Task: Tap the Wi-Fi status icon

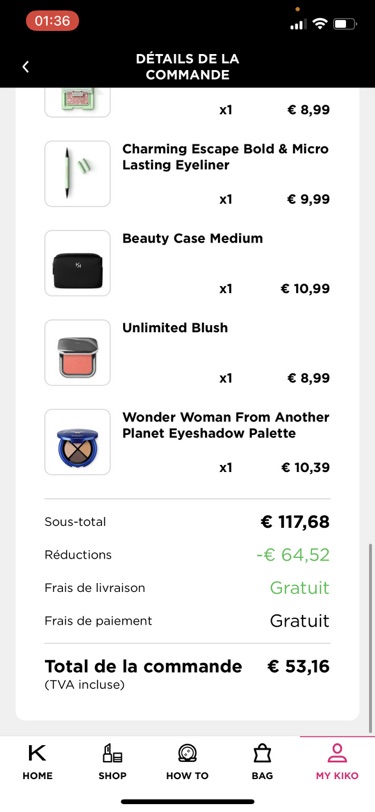Action: pos(321,24)
